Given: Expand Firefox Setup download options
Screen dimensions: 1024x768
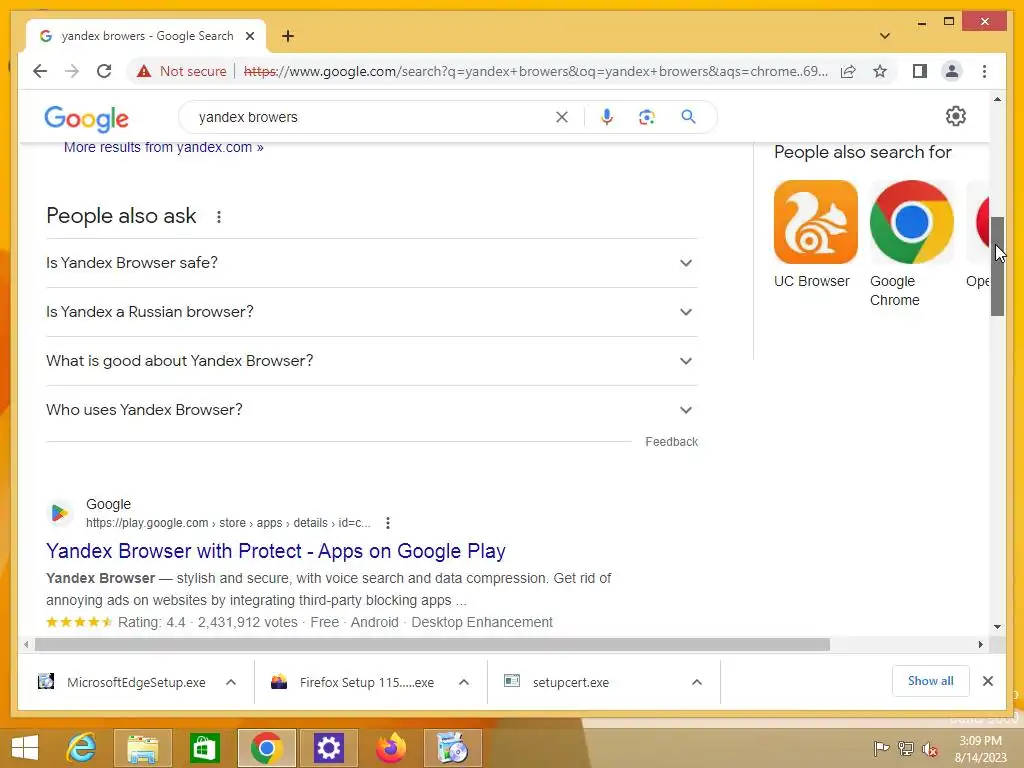Looking at the screenshot, I should click(464, 682).
